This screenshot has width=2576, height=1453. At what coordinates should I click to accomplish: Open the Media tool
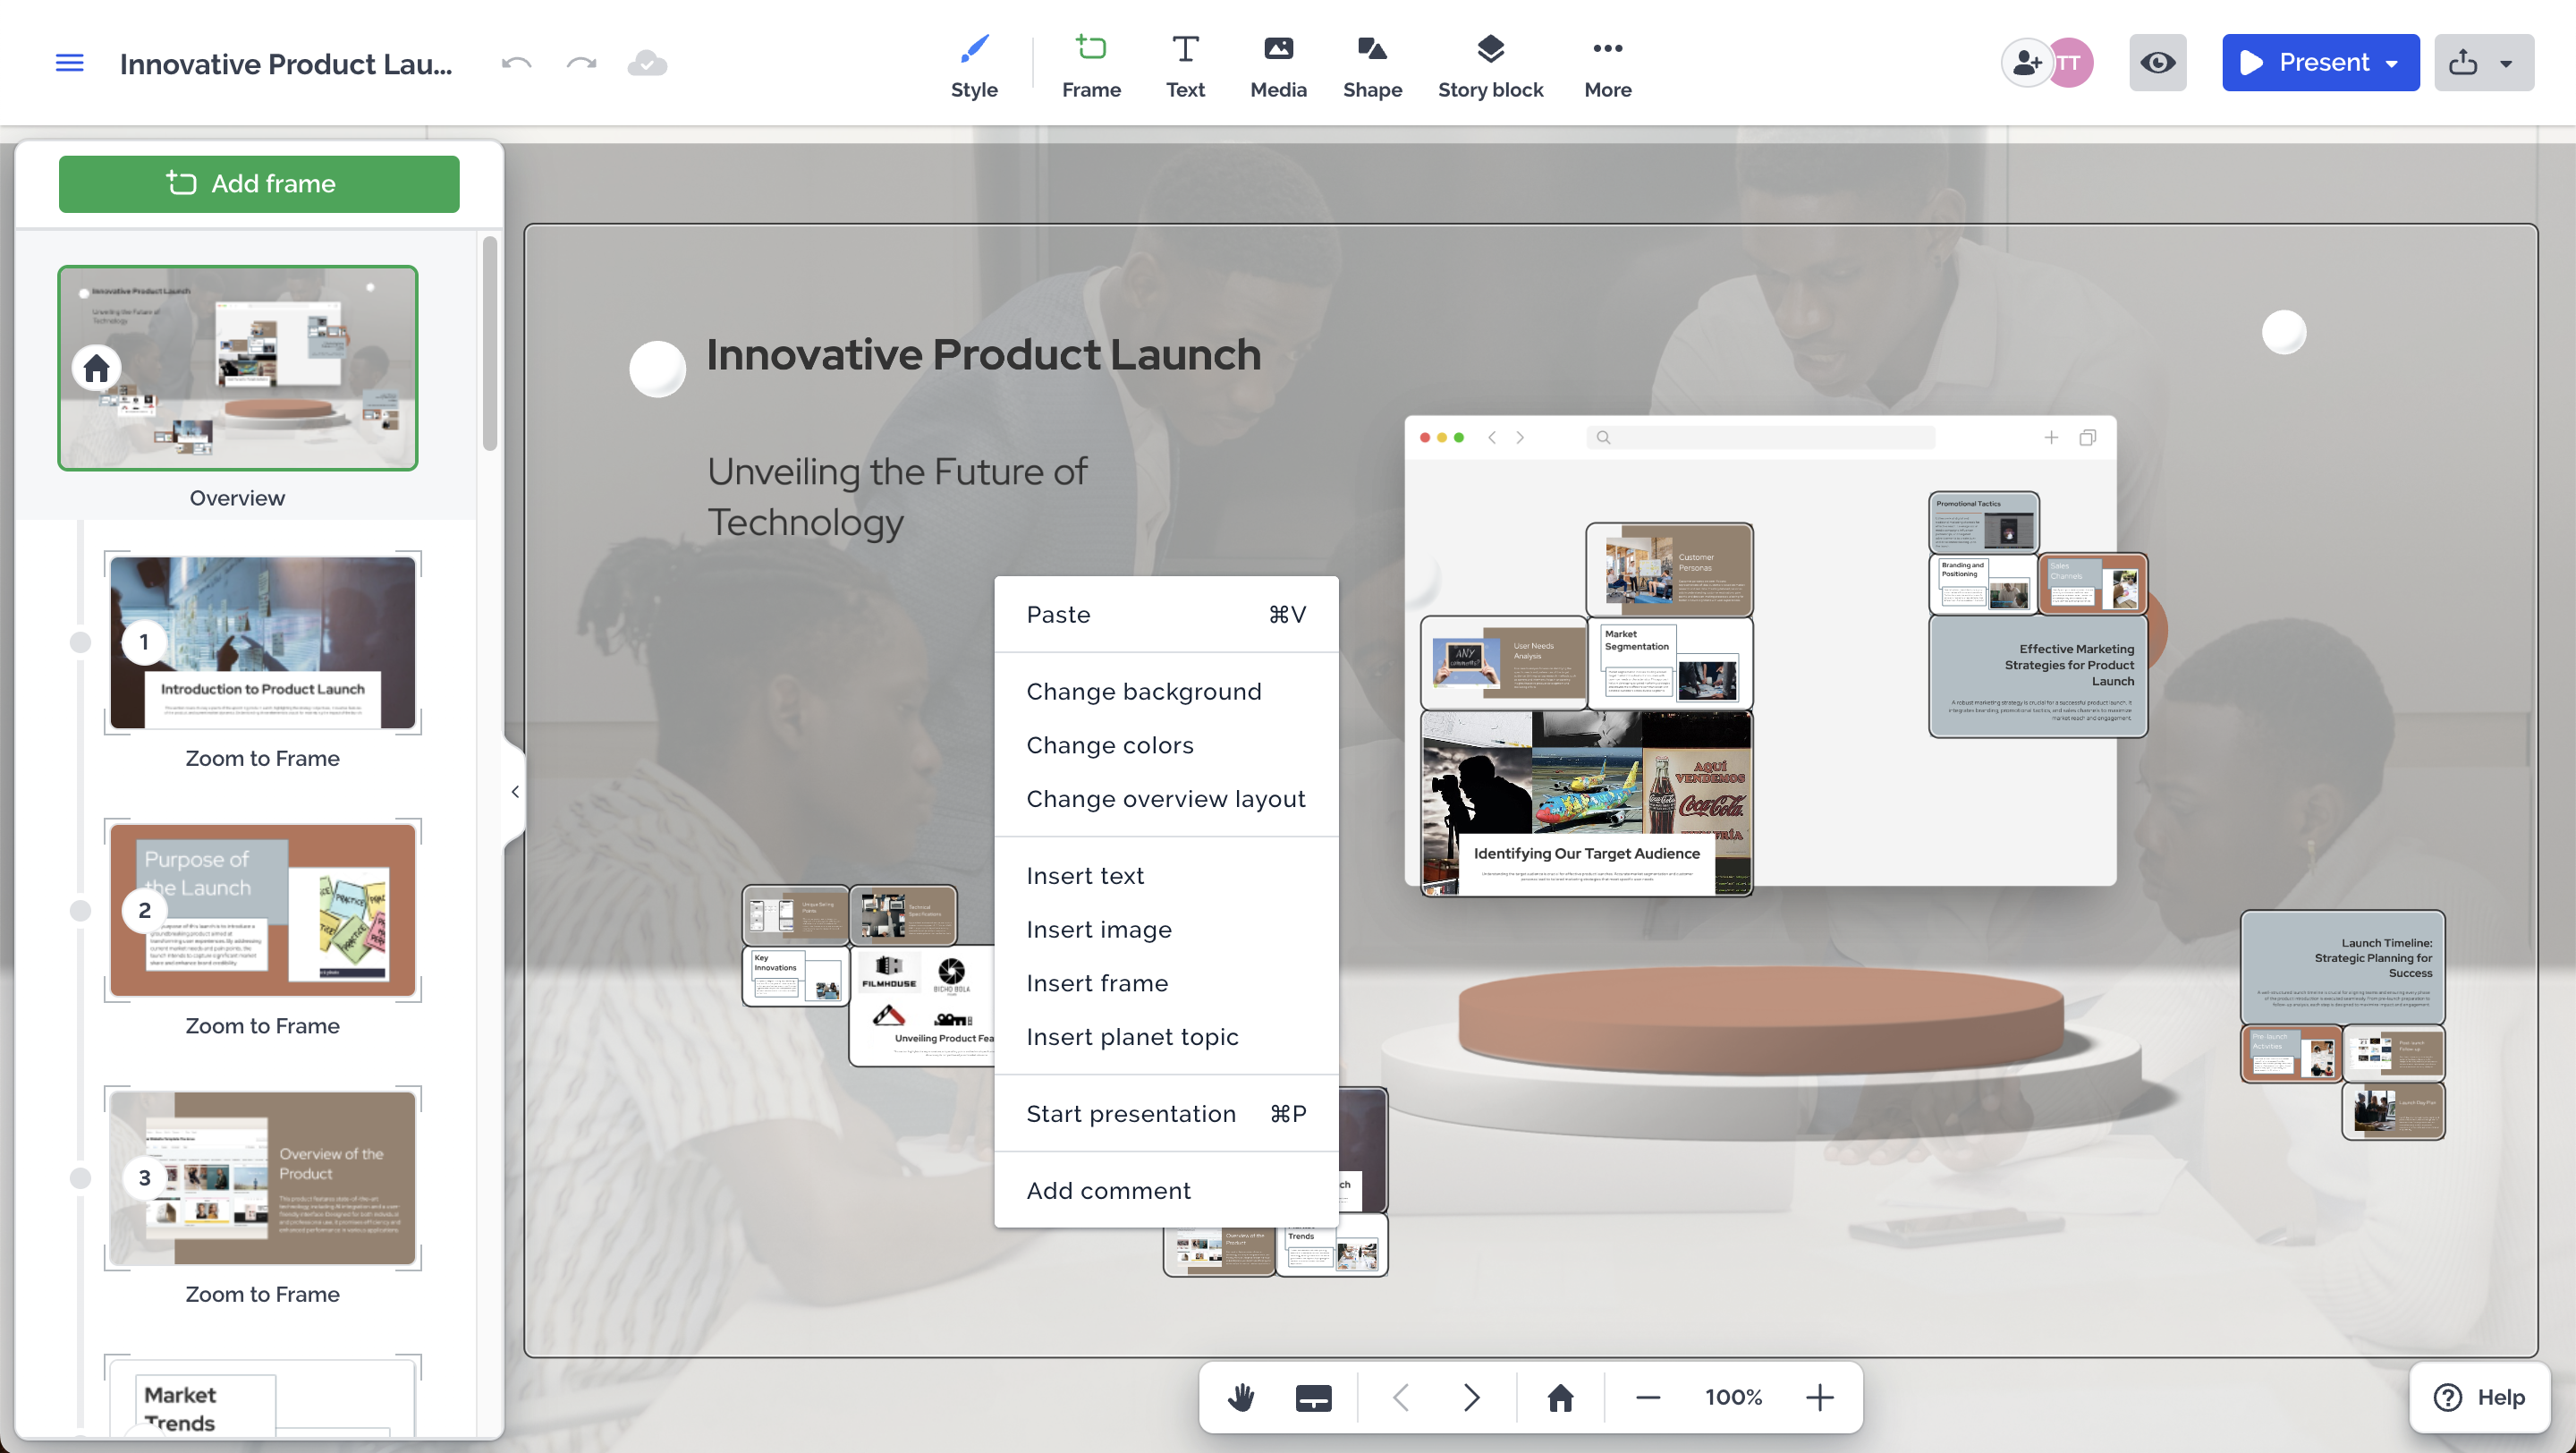coord(1278,66)
